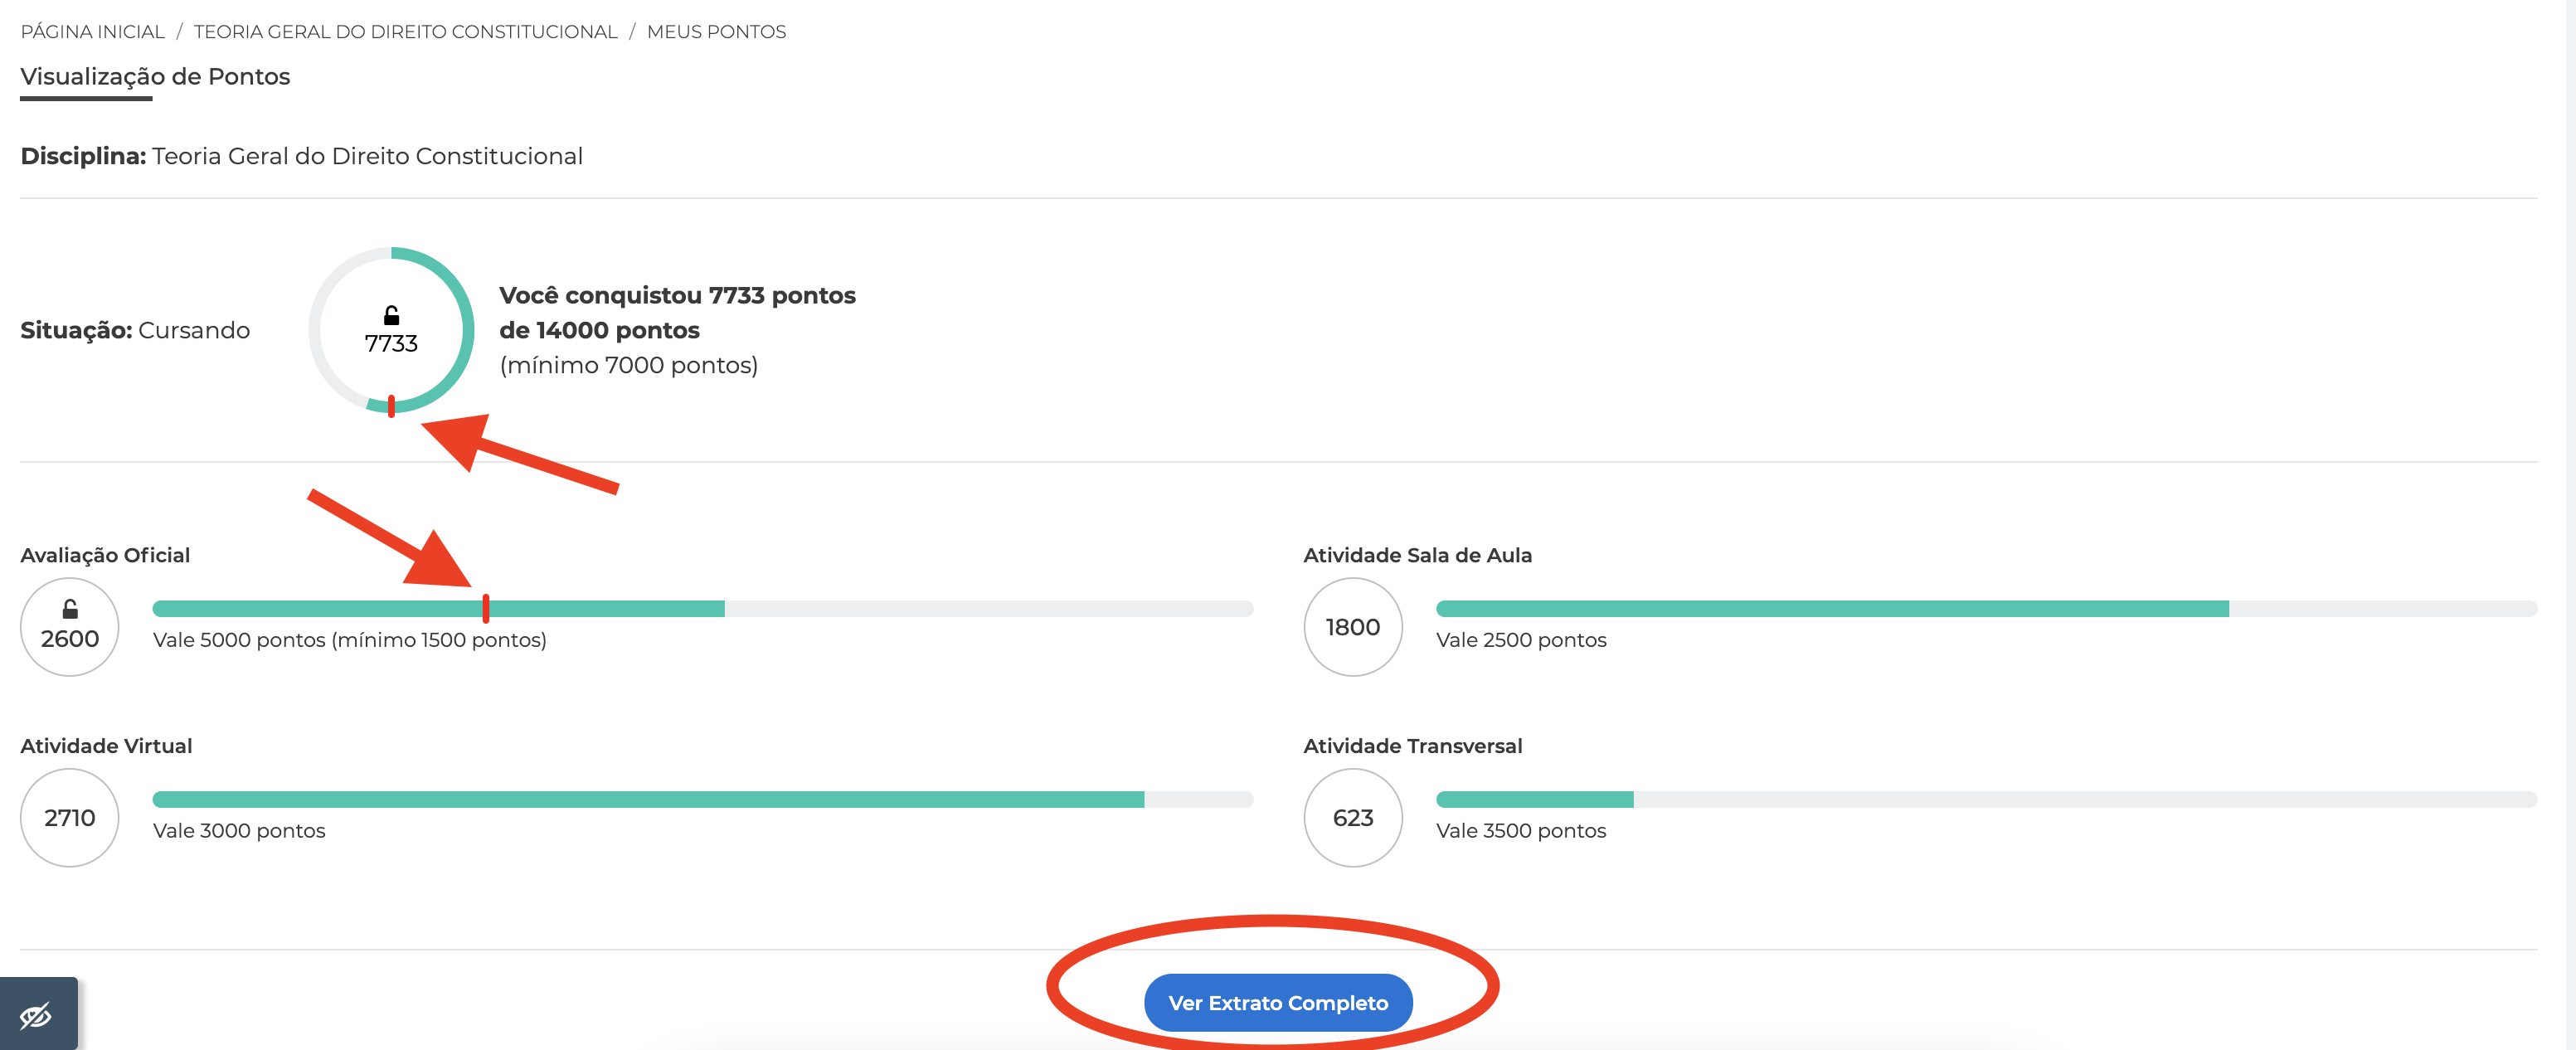Screen dimensions: 2576x1050
Task: Select the Visualização de Pontos tab
Action: point(155,77)
